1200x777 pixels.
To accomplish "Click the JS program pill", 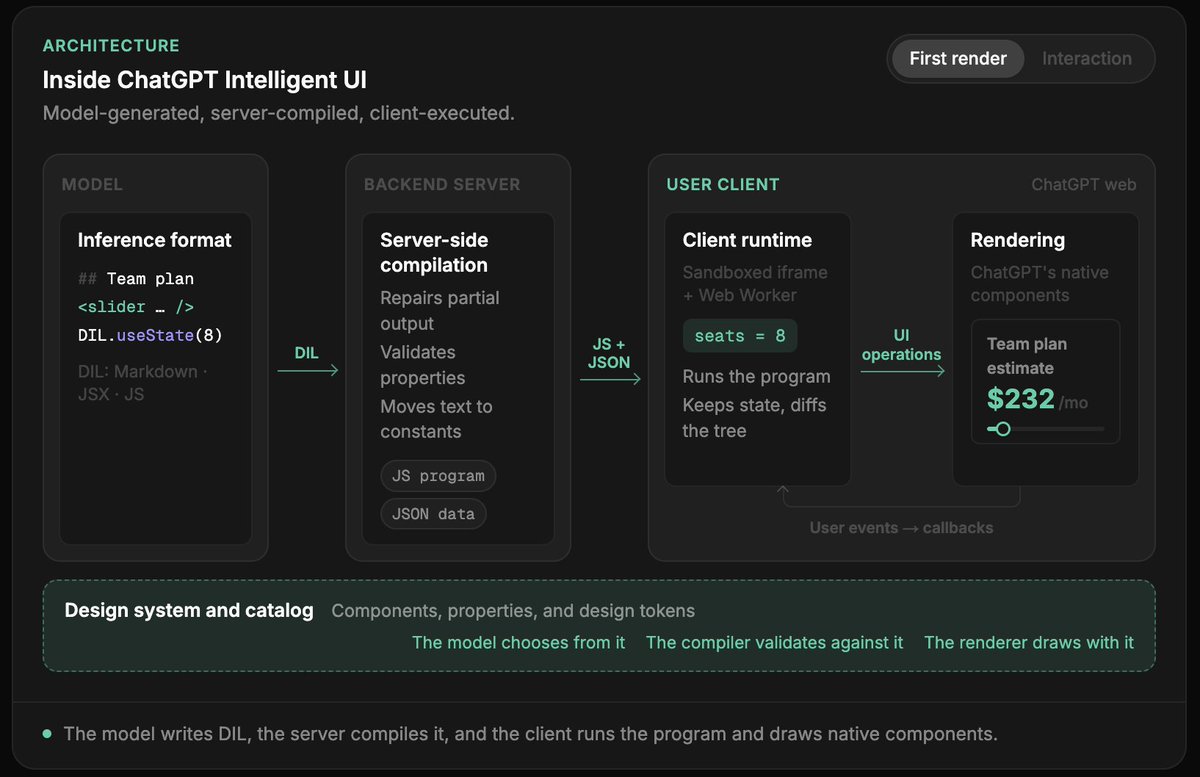I will [x=438, y=476].
